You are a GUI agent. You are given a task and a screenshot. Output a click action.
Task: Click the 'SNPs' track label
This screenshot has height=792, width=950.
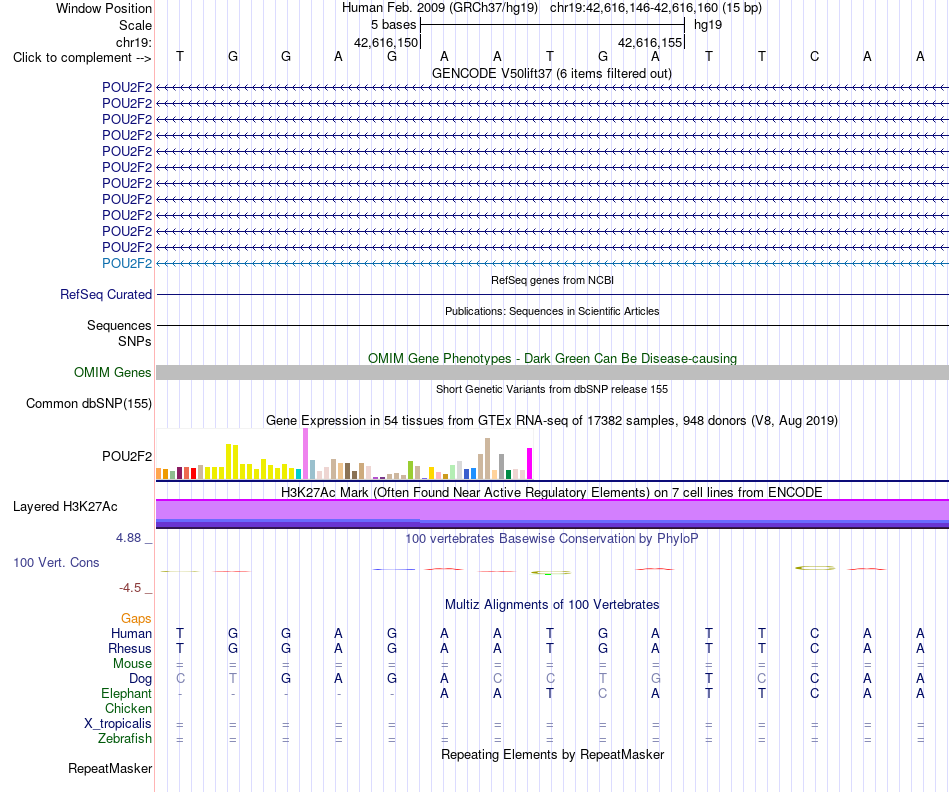[135, 341]
